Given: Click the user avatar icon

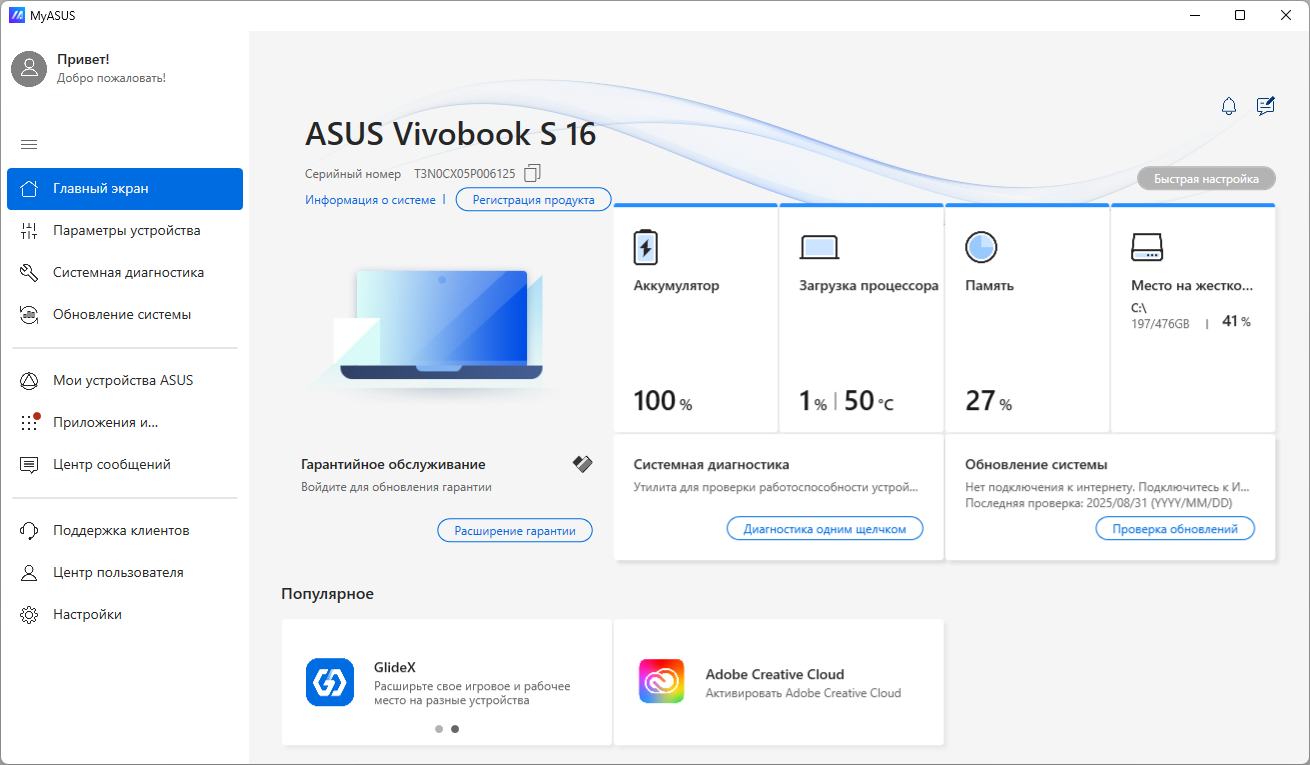Looking at the screenshot, I should (x=29, y=68).
